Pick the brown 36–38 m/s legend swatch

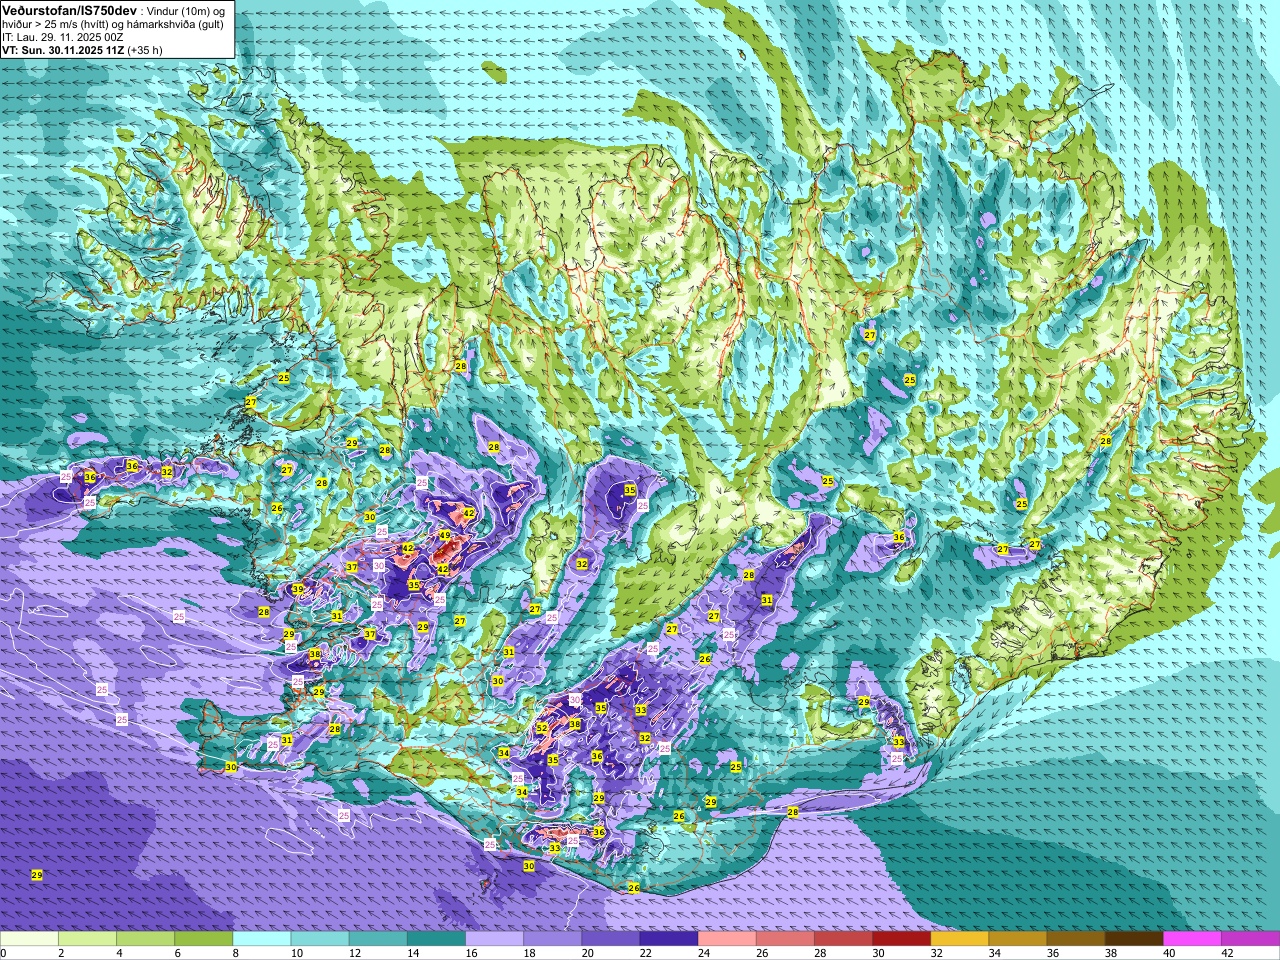(1075, 939)
